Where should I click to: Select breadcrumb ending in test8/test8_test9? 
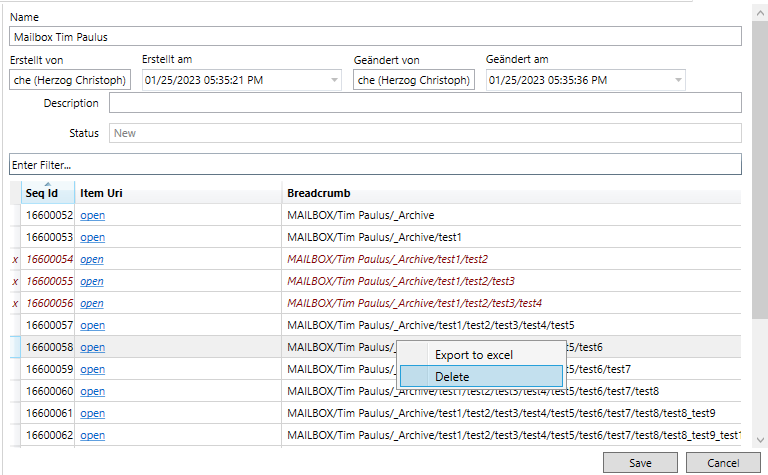[501, 413]
